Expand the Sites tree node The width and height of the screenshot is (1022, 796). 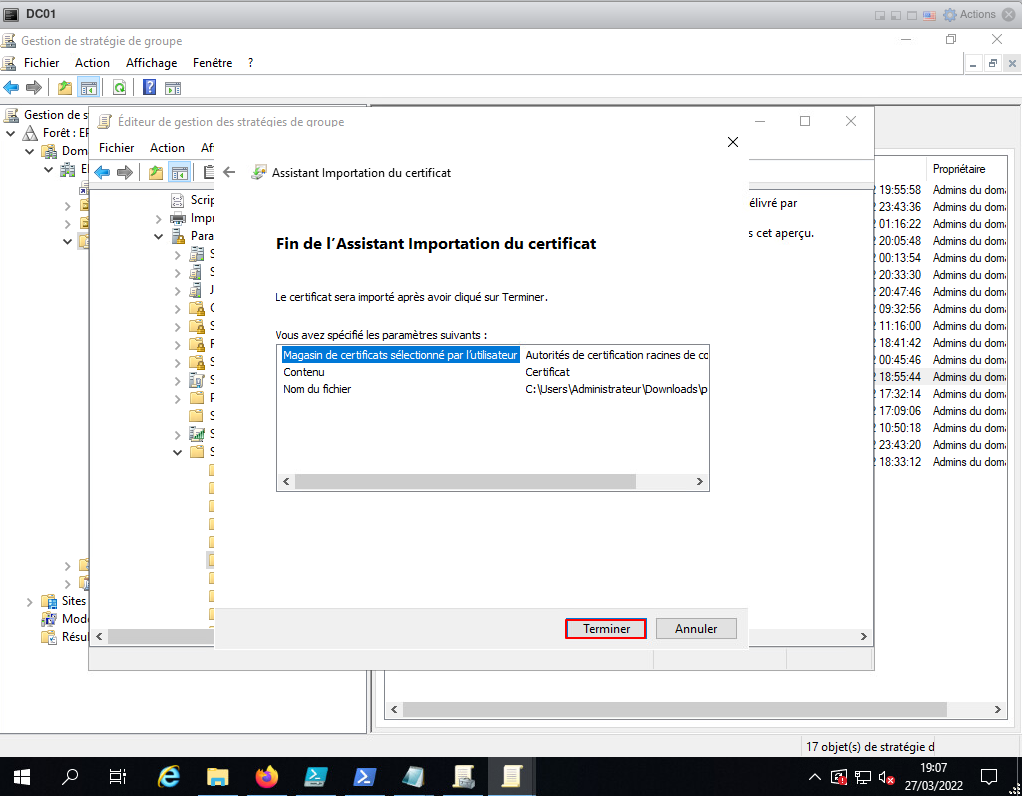coord(30,601)
